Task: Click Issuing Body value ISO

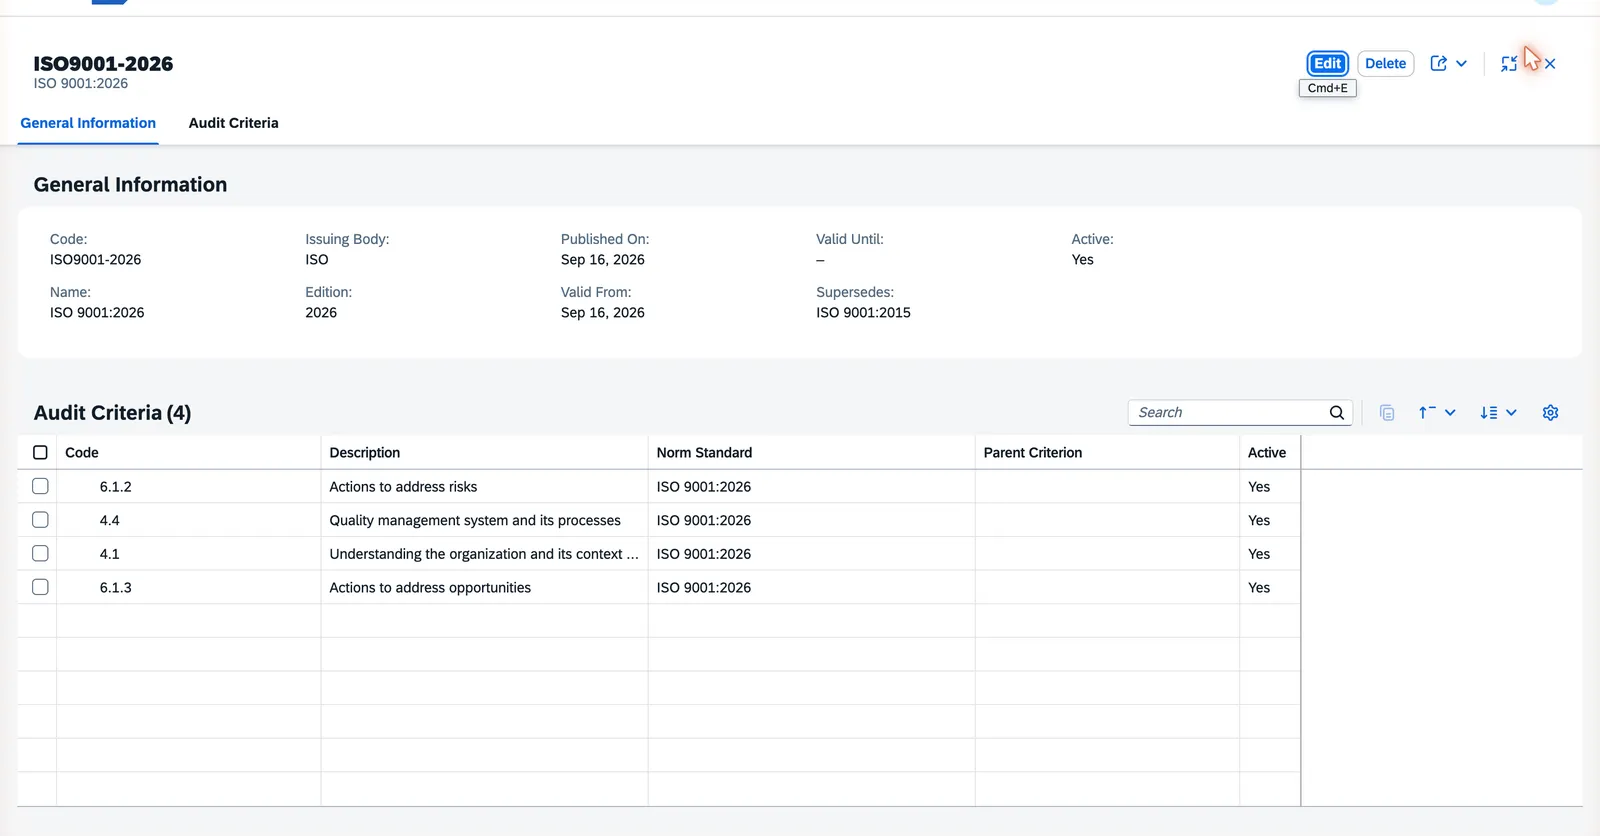Action: tap(317, 260)
